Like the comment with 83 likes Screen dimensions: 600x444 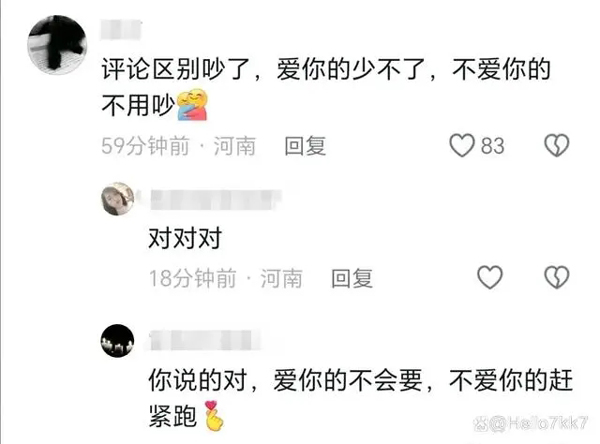pyautogui.click(x=461, y=145)
